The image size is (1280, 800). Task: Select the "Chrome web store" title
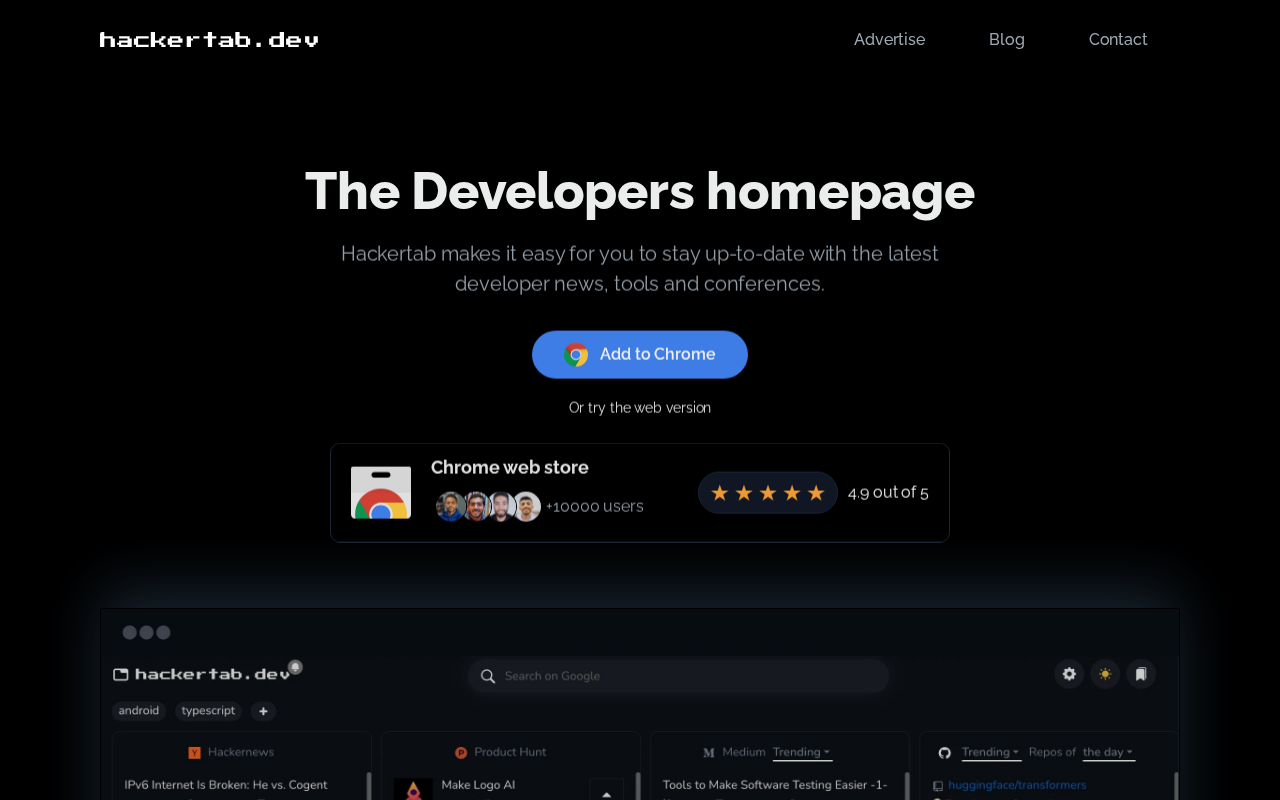tap(510, 467)
